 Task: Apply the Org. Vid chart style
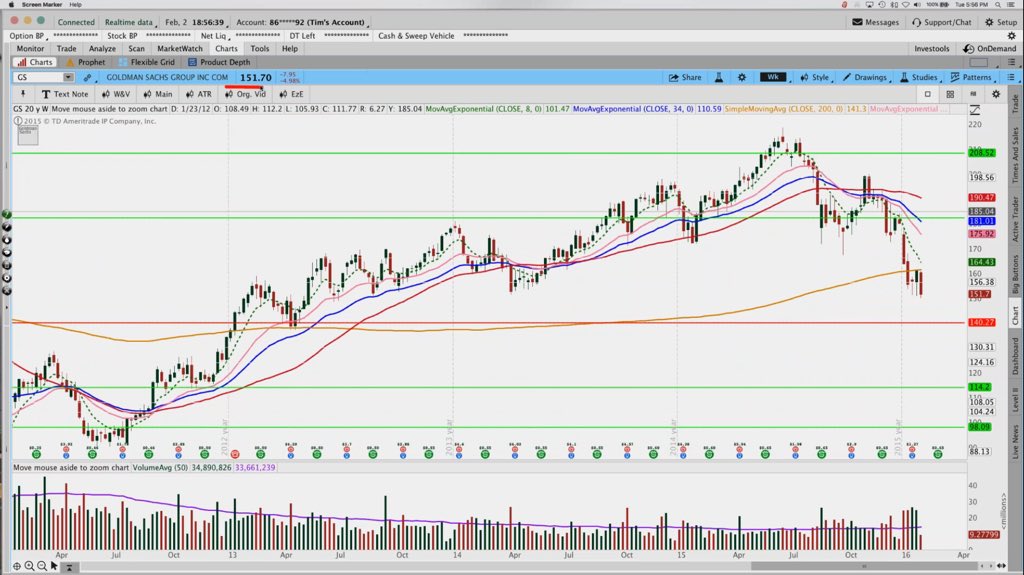coord(246,94)
